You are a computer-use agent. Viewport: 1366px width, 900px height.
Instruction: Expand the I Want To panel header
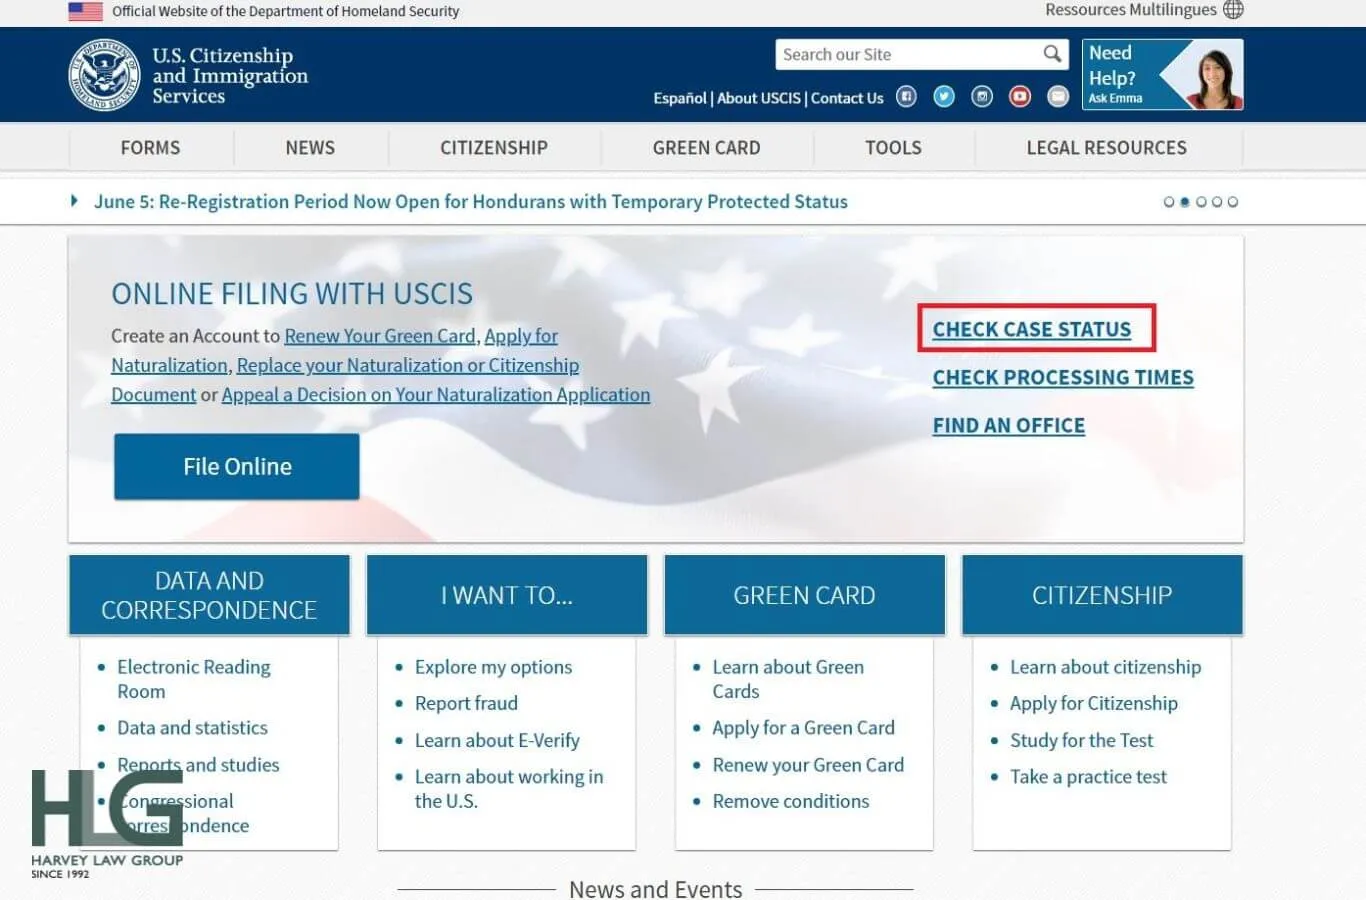(507, 595)
